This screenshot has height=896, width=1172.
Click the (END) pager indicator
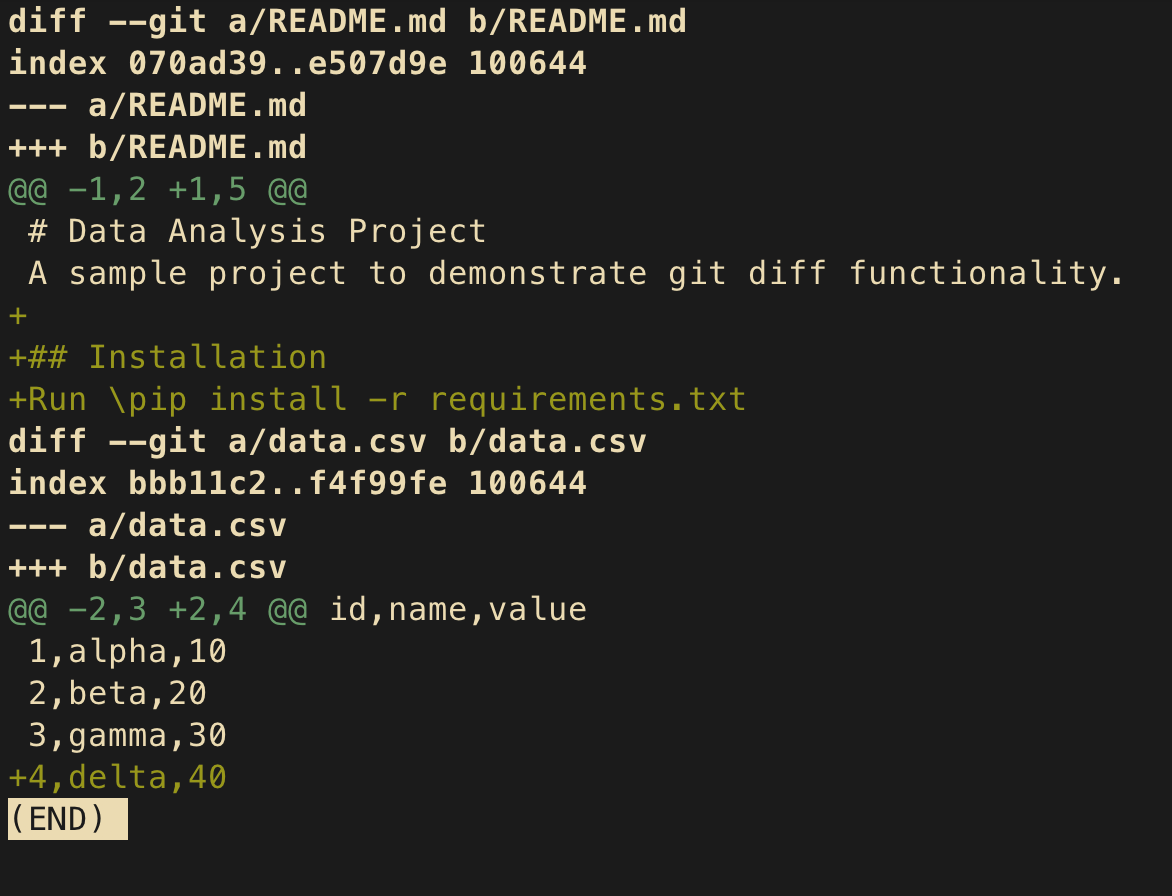[x=68, y=819]
